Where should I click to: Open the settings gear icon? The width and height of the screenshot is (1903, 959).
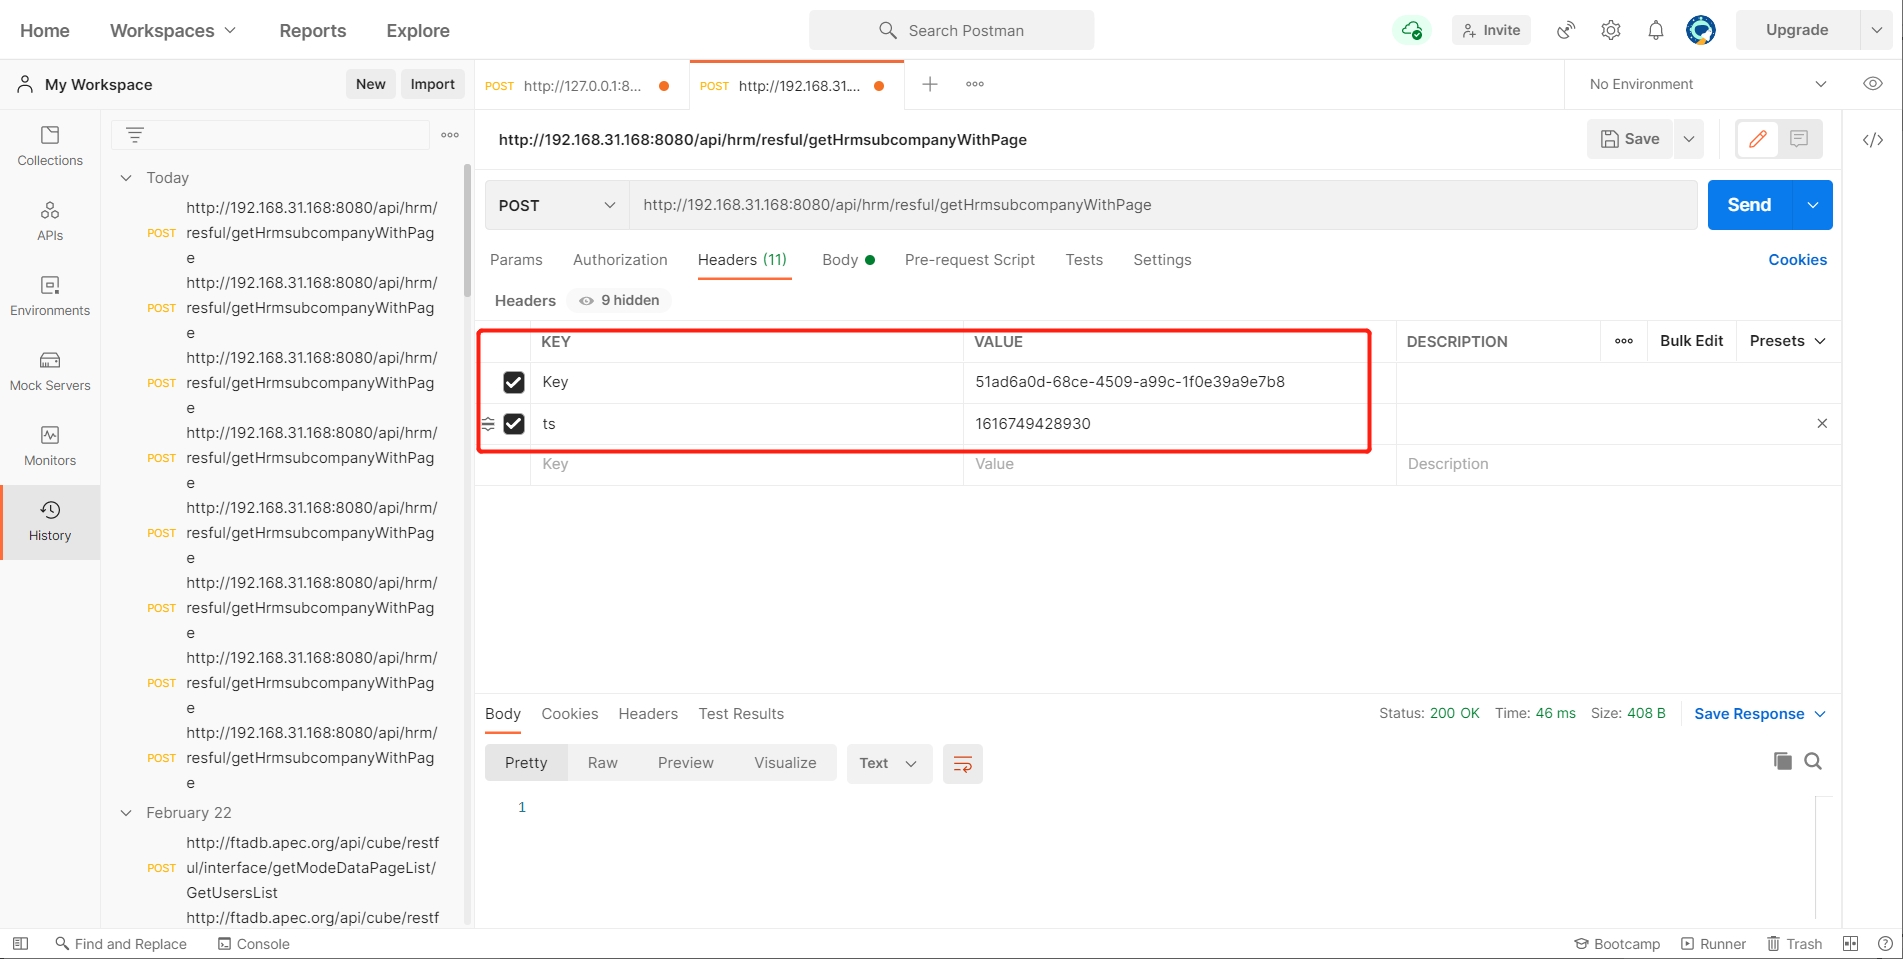click(x=1610, y=30)
